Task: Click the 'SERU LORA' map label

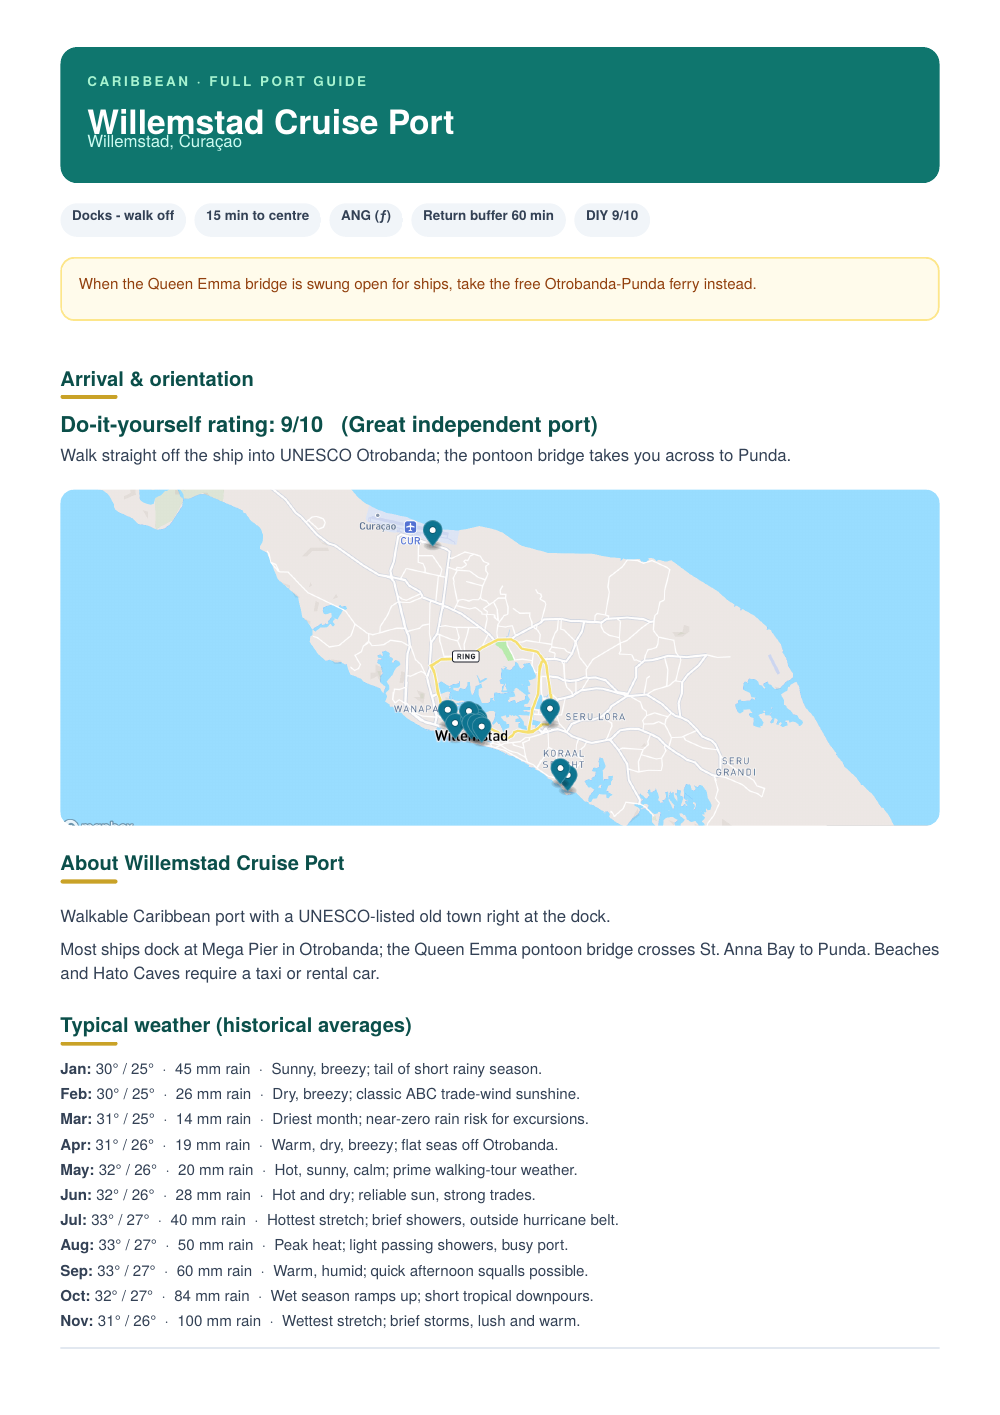Action: tap(595, 717)
